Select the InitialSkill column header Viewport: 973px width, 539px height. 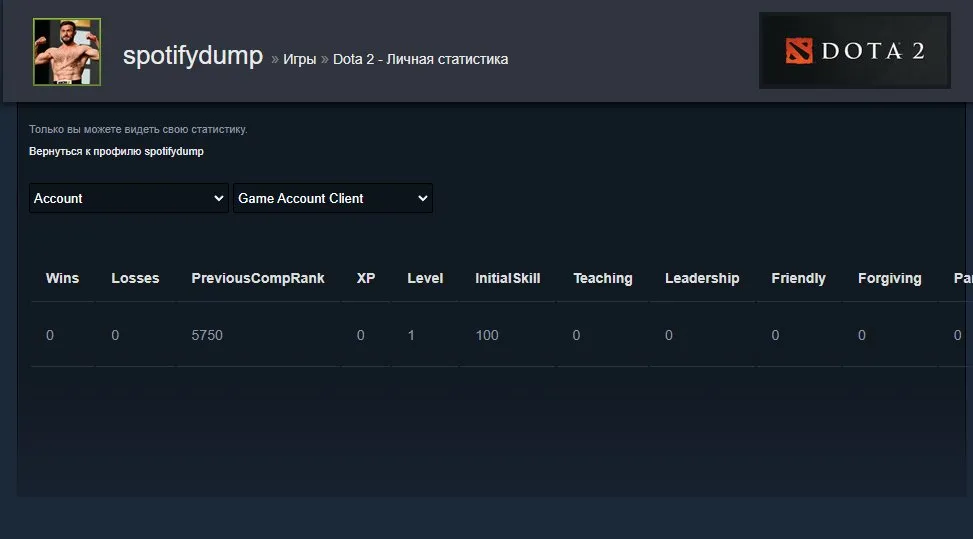[x=508, y=278]
